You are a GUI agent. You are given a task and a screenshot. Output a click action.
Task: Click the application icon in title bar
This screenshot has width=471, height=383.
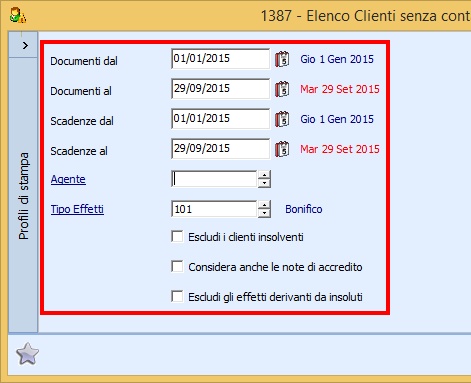pos(18,15)
